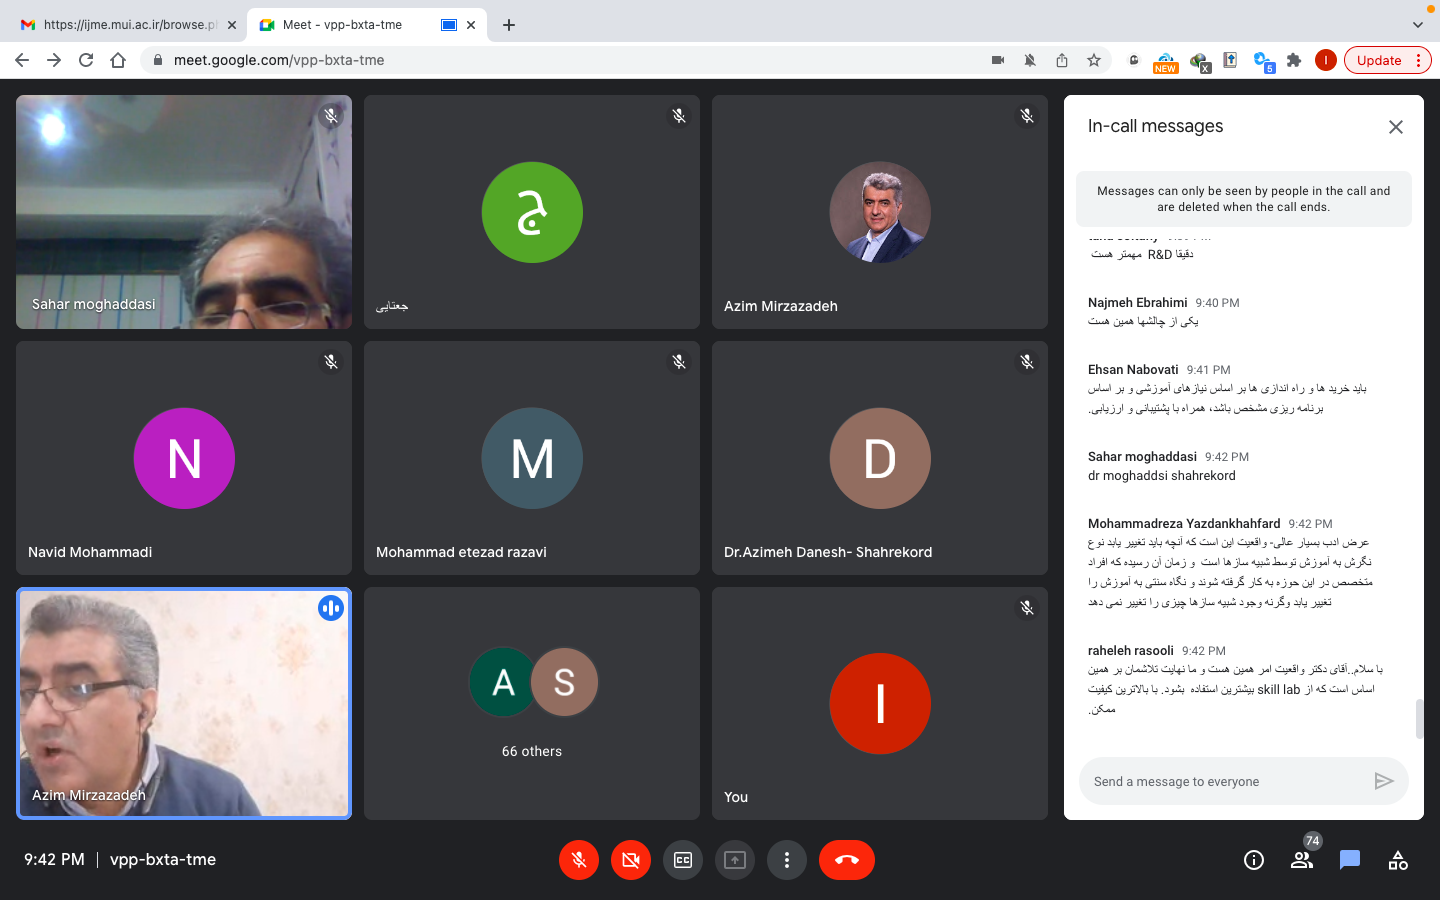Open the Chrome Update menu
Viewport: 1440px width, 900px height.
click(x=1387, y=60)
